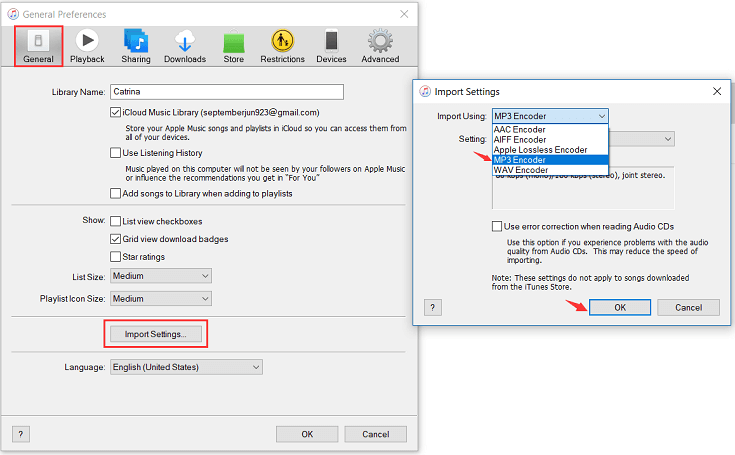Viewport: 735px width, 455px height.
Task: Enable error correction for Audio CDs
Action: [x=498, y=227]
